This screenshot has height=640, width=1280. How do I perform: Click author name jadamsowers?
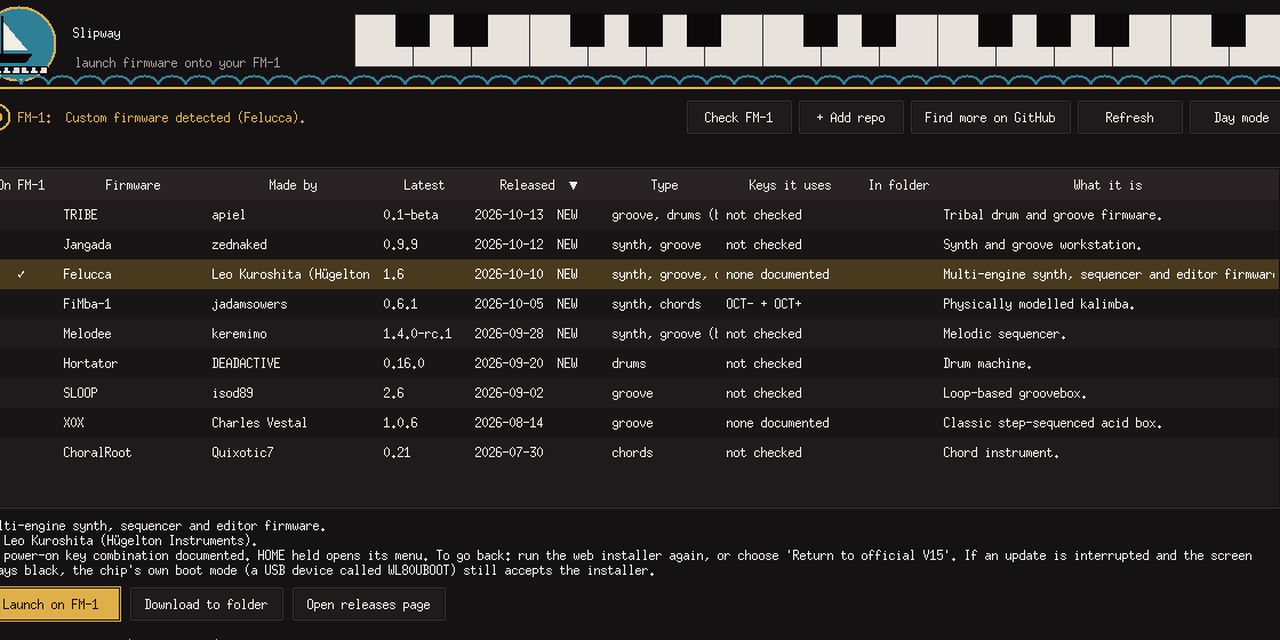coord(249,304)
